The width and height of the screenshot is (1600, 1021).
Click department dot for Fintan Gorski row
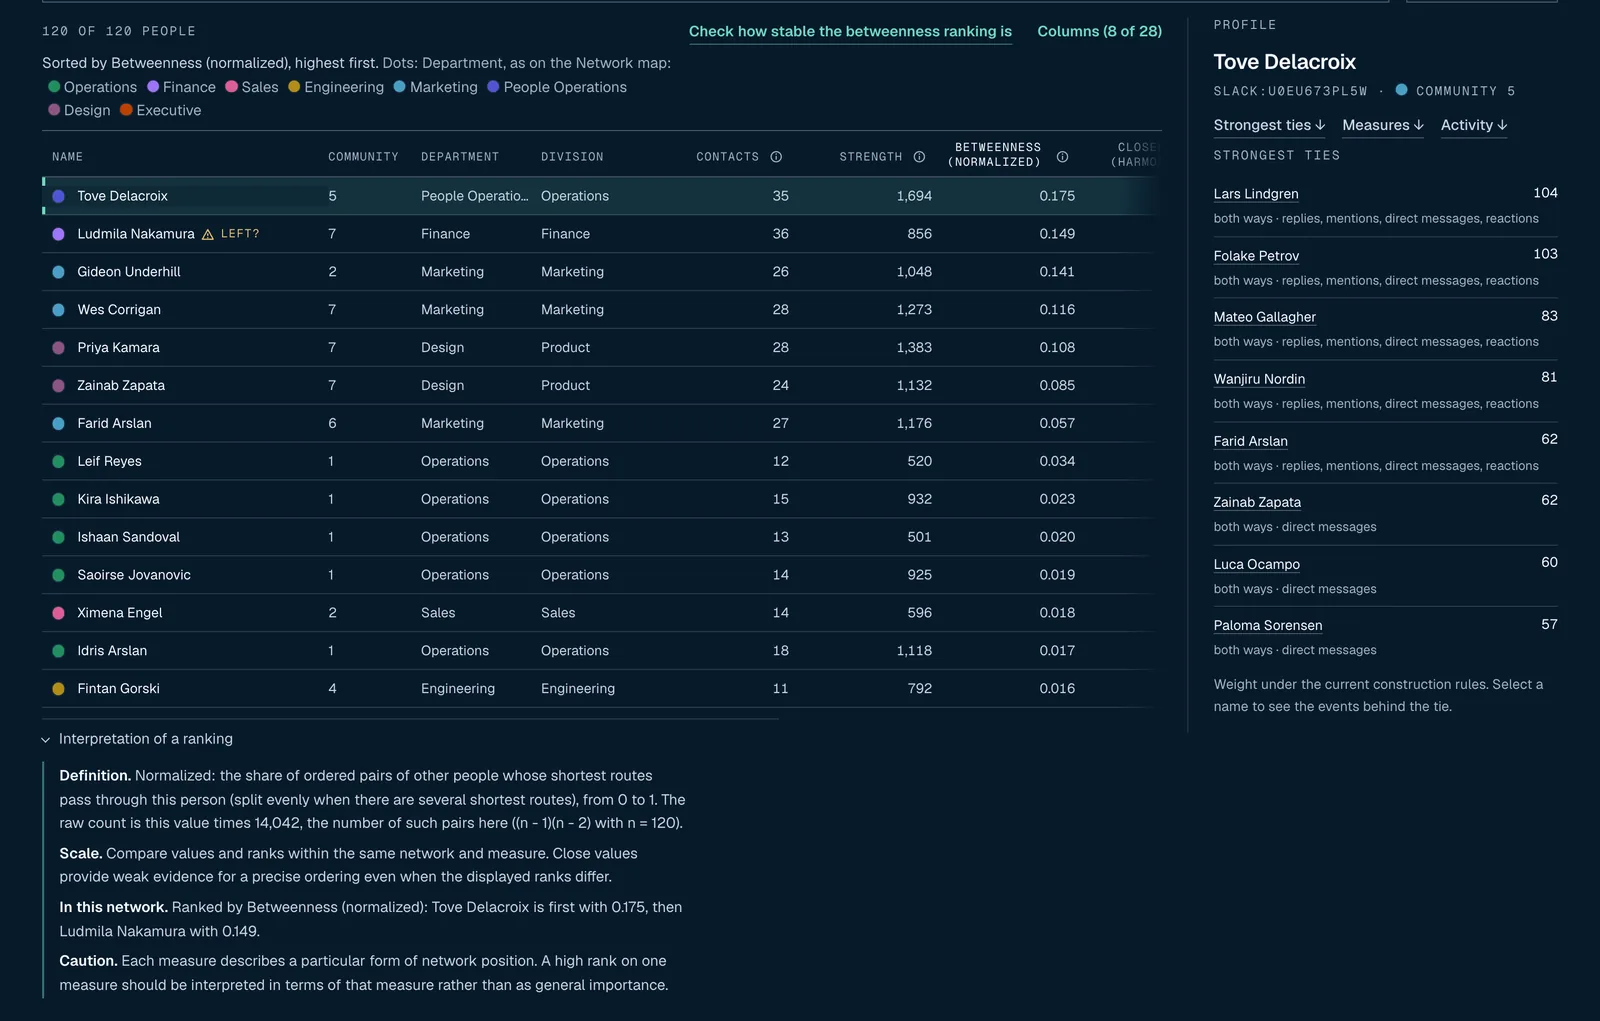[x=59, y=689]
